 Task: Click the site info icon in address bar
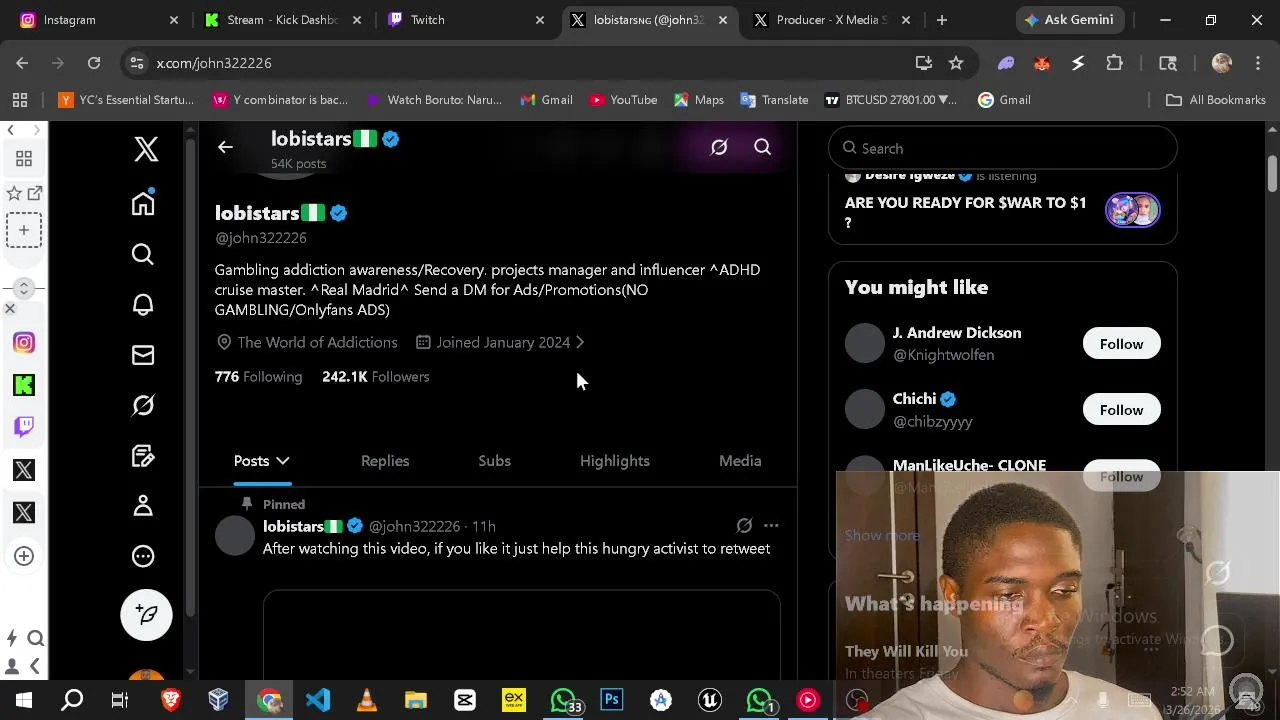point(137,63)
